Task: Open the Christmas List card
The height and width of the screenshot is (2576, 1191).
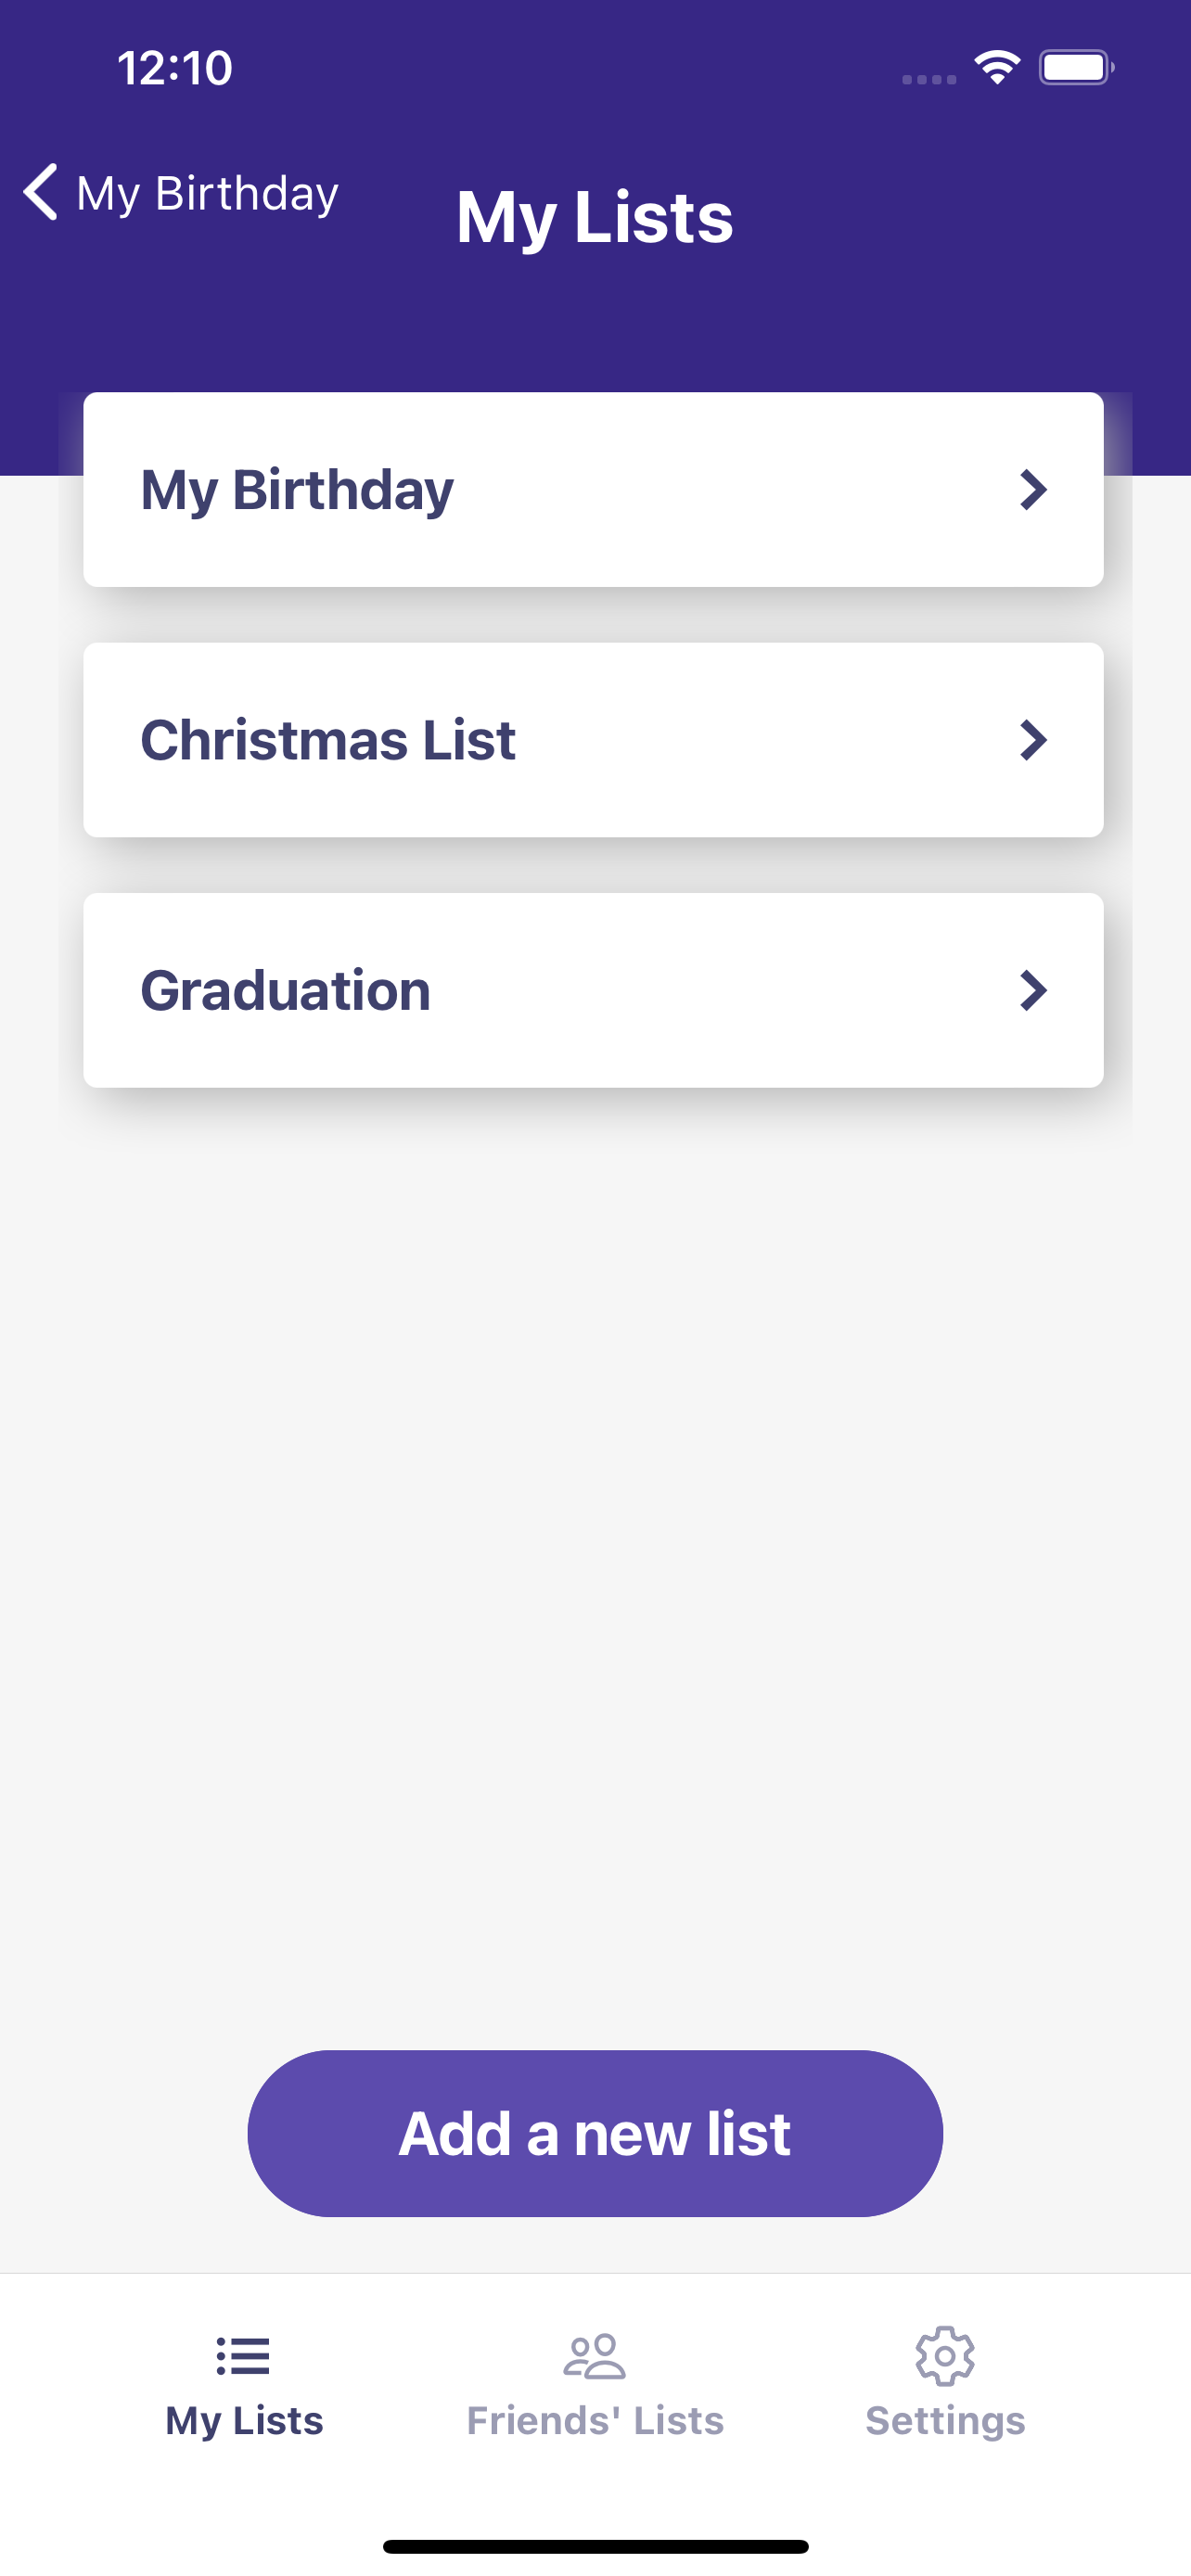Action: [593, 740]
